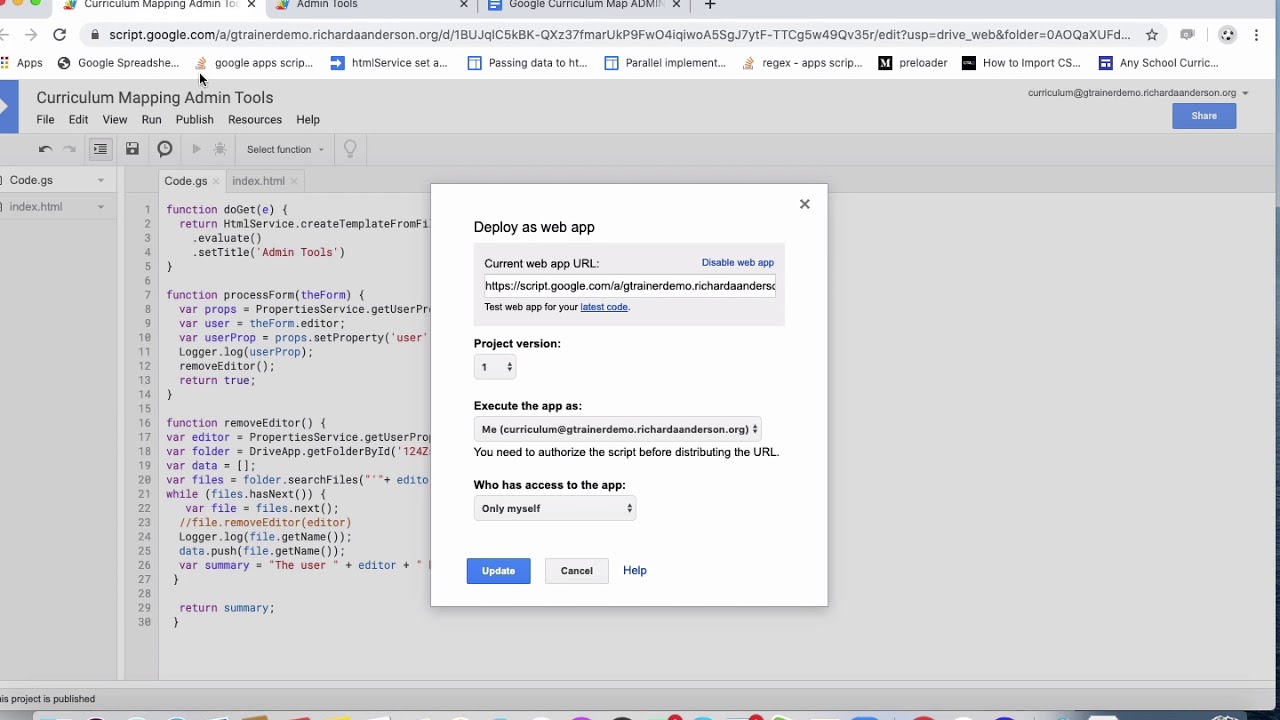Open the Resources menu
The height and width of the screenshot is (720, 1280).
(x=255, y=120)
